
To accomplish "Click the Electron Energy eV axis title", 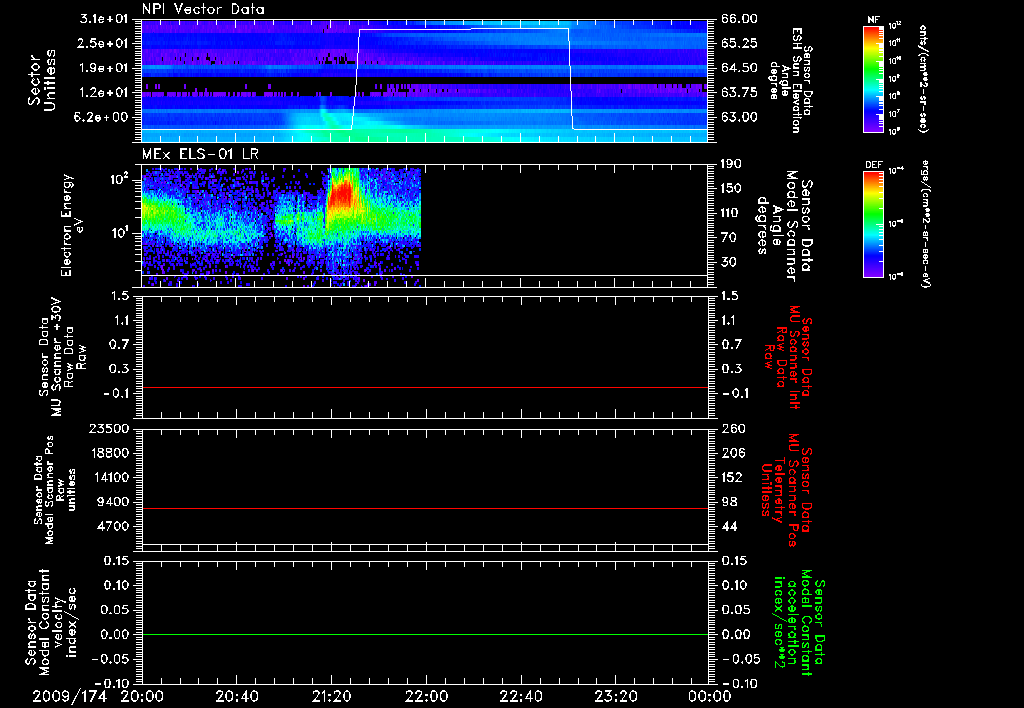I will pos(71,225).
